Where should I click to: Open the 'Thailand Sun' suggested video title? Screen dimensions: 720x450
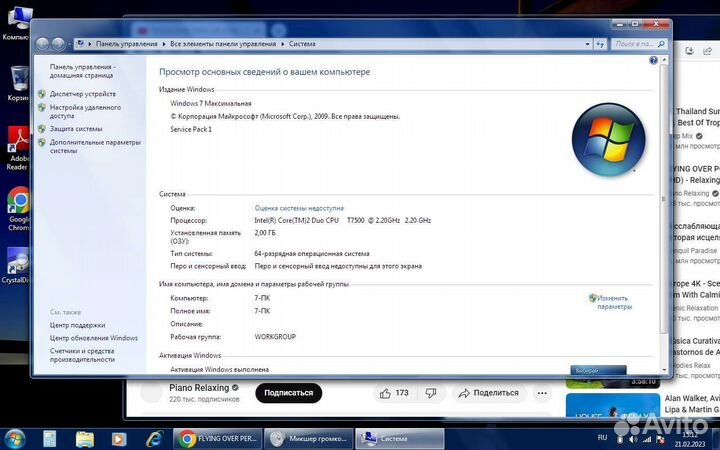point(697,117)
